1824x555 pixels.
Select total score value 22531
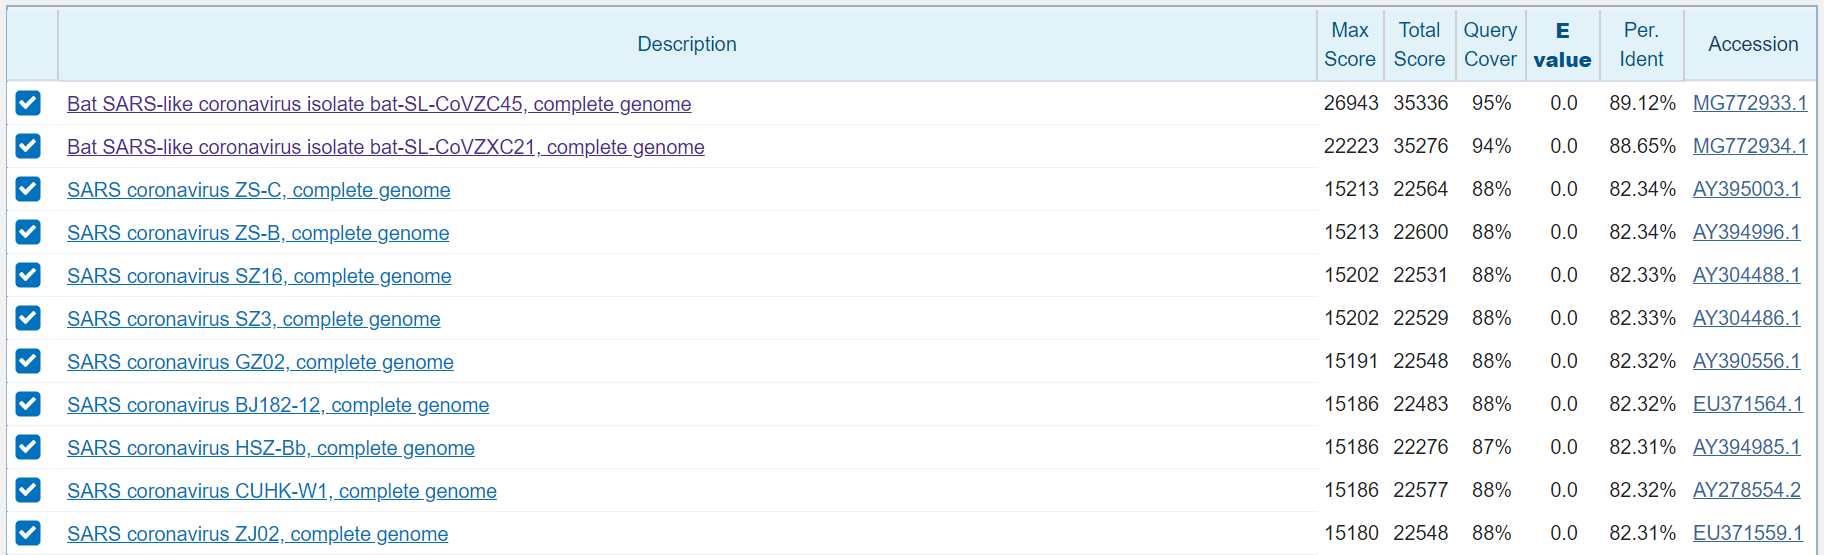coord(1421,275)
